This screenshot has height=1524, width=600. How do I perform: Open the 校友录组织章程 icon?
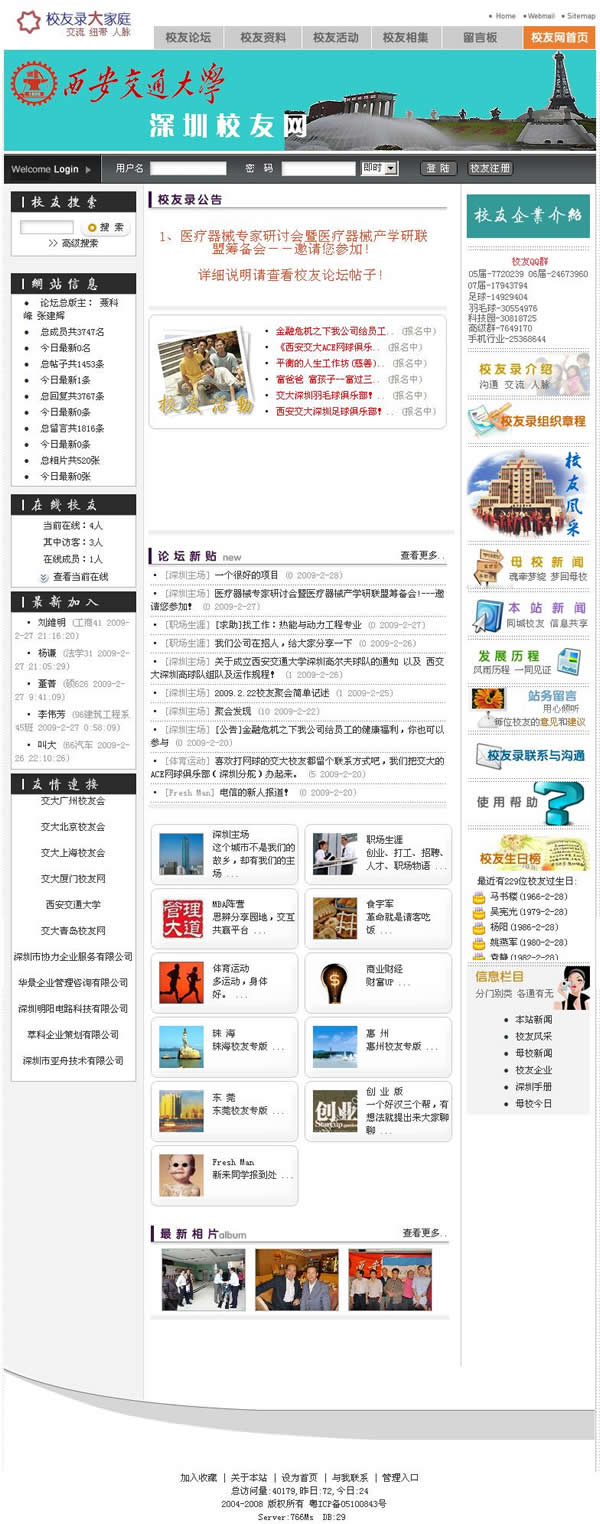[528, 420]
